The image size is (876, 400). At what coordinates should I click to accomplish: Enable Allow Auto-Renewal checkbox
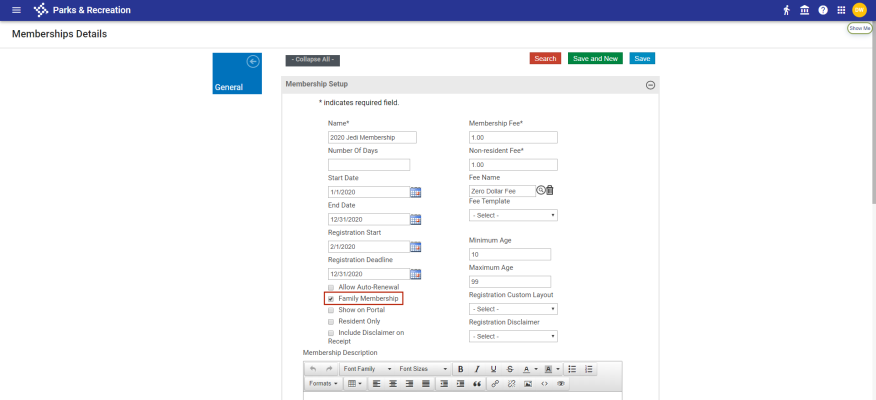[331, 287]
